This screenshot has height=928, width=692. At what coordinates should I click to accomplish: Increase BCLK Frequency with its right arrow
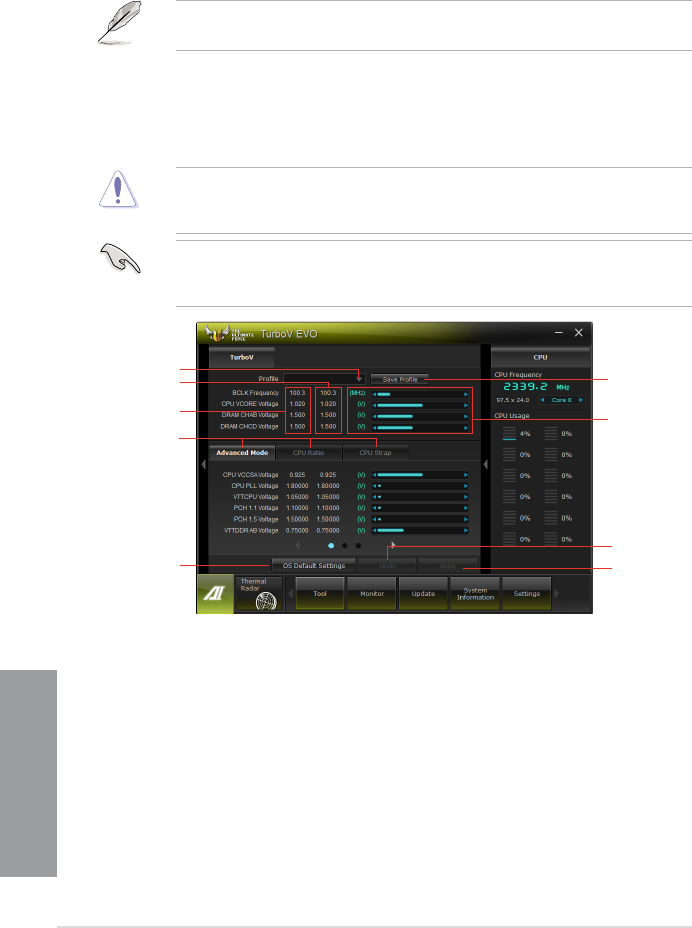coord(466,394)
